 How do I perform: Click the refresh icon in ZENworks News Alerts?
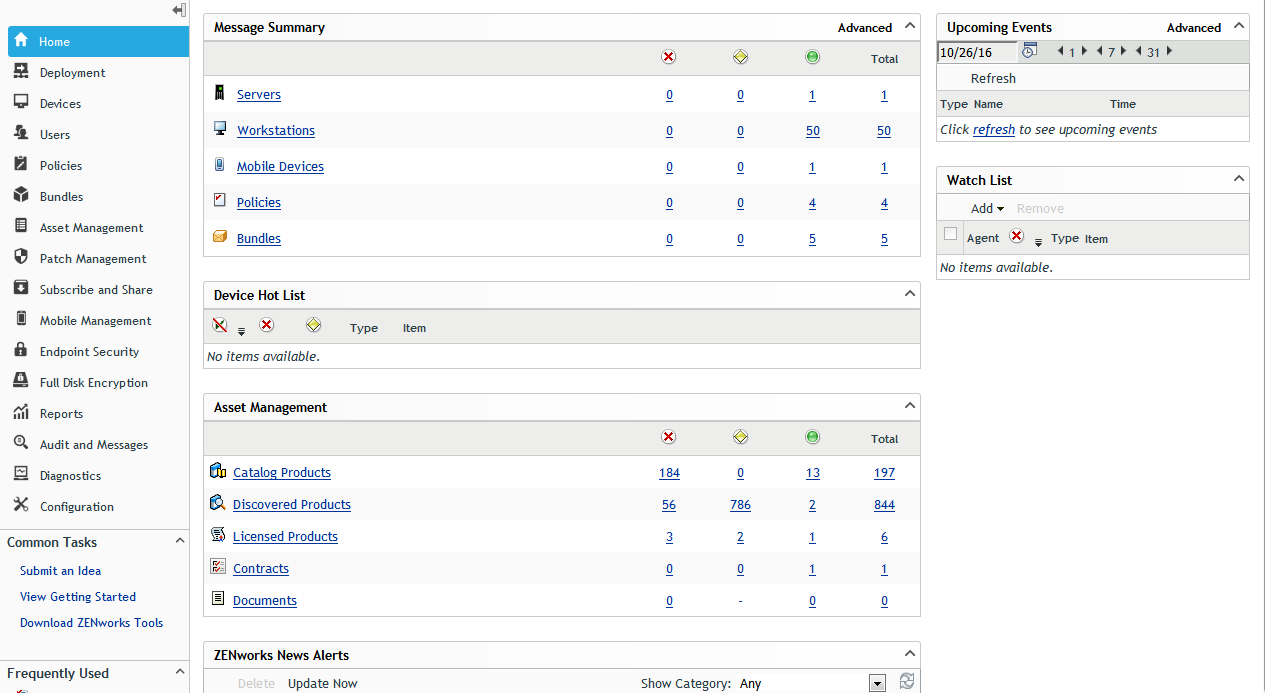coord(906,681)
